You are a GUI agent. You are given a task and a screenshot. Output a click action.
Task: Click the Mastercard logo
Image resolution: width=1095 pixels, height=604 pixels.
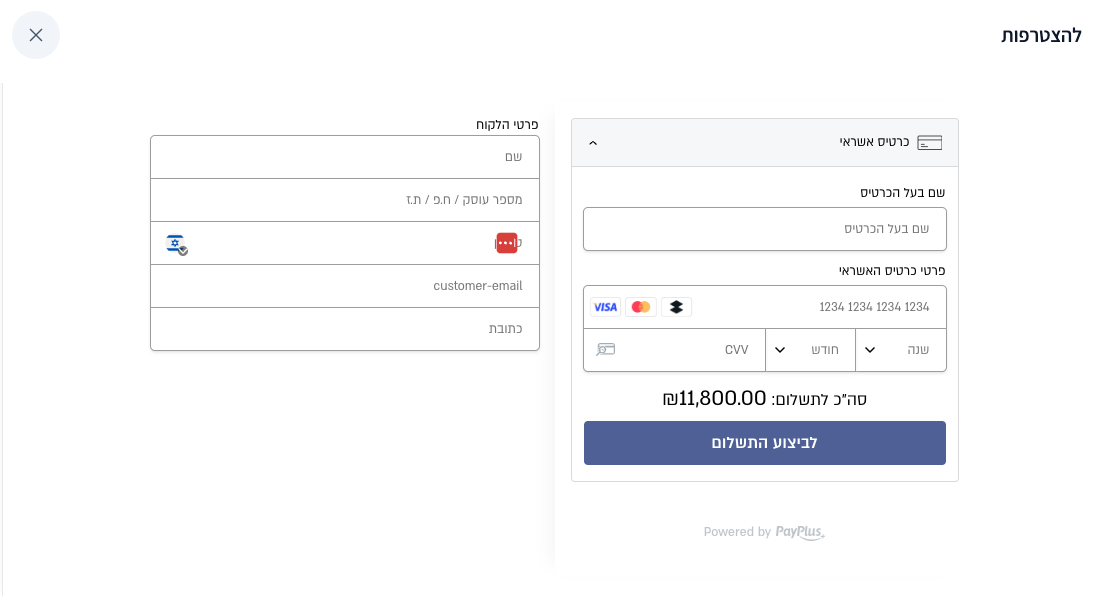pyautogui.click(x=641, y=307)
